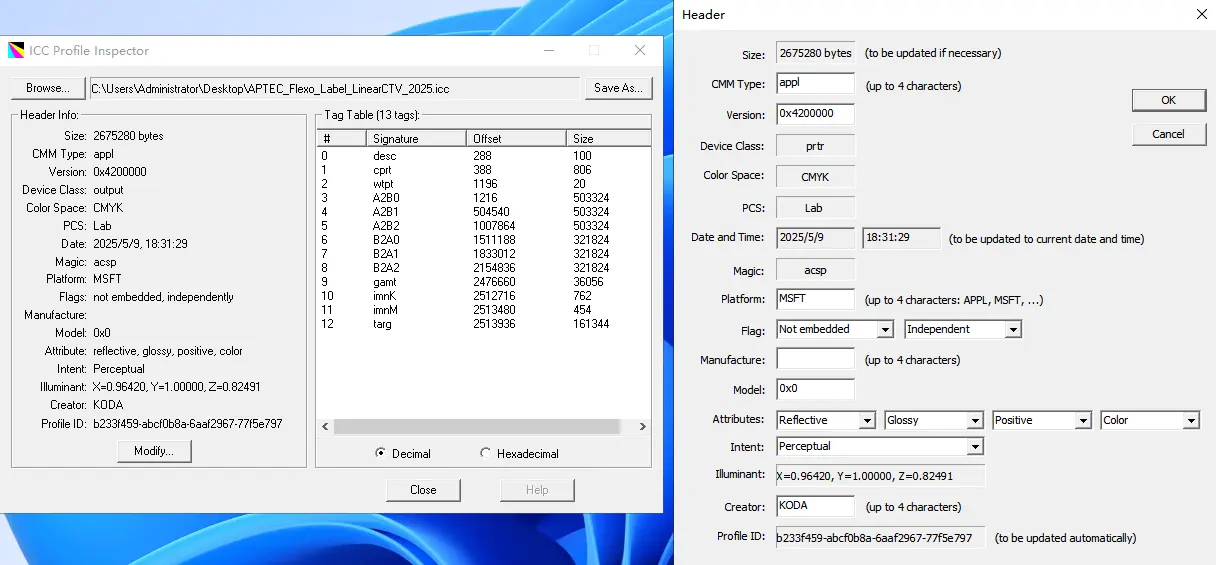Open the Flag 'Not embedded' dropdown
1216x565 pixels.
tap(835, 329)
